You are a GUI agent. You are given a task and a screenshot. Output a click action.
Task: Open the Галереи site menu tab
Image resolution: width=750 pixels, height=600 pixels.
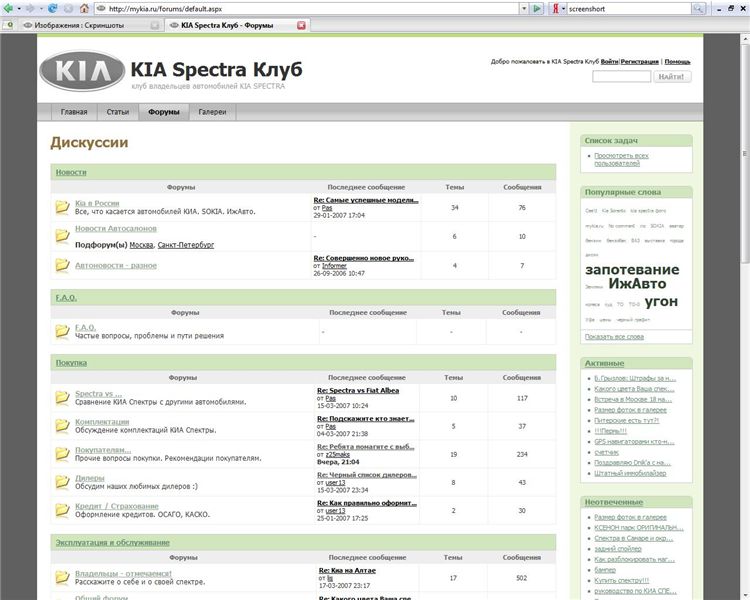(212, 112)
